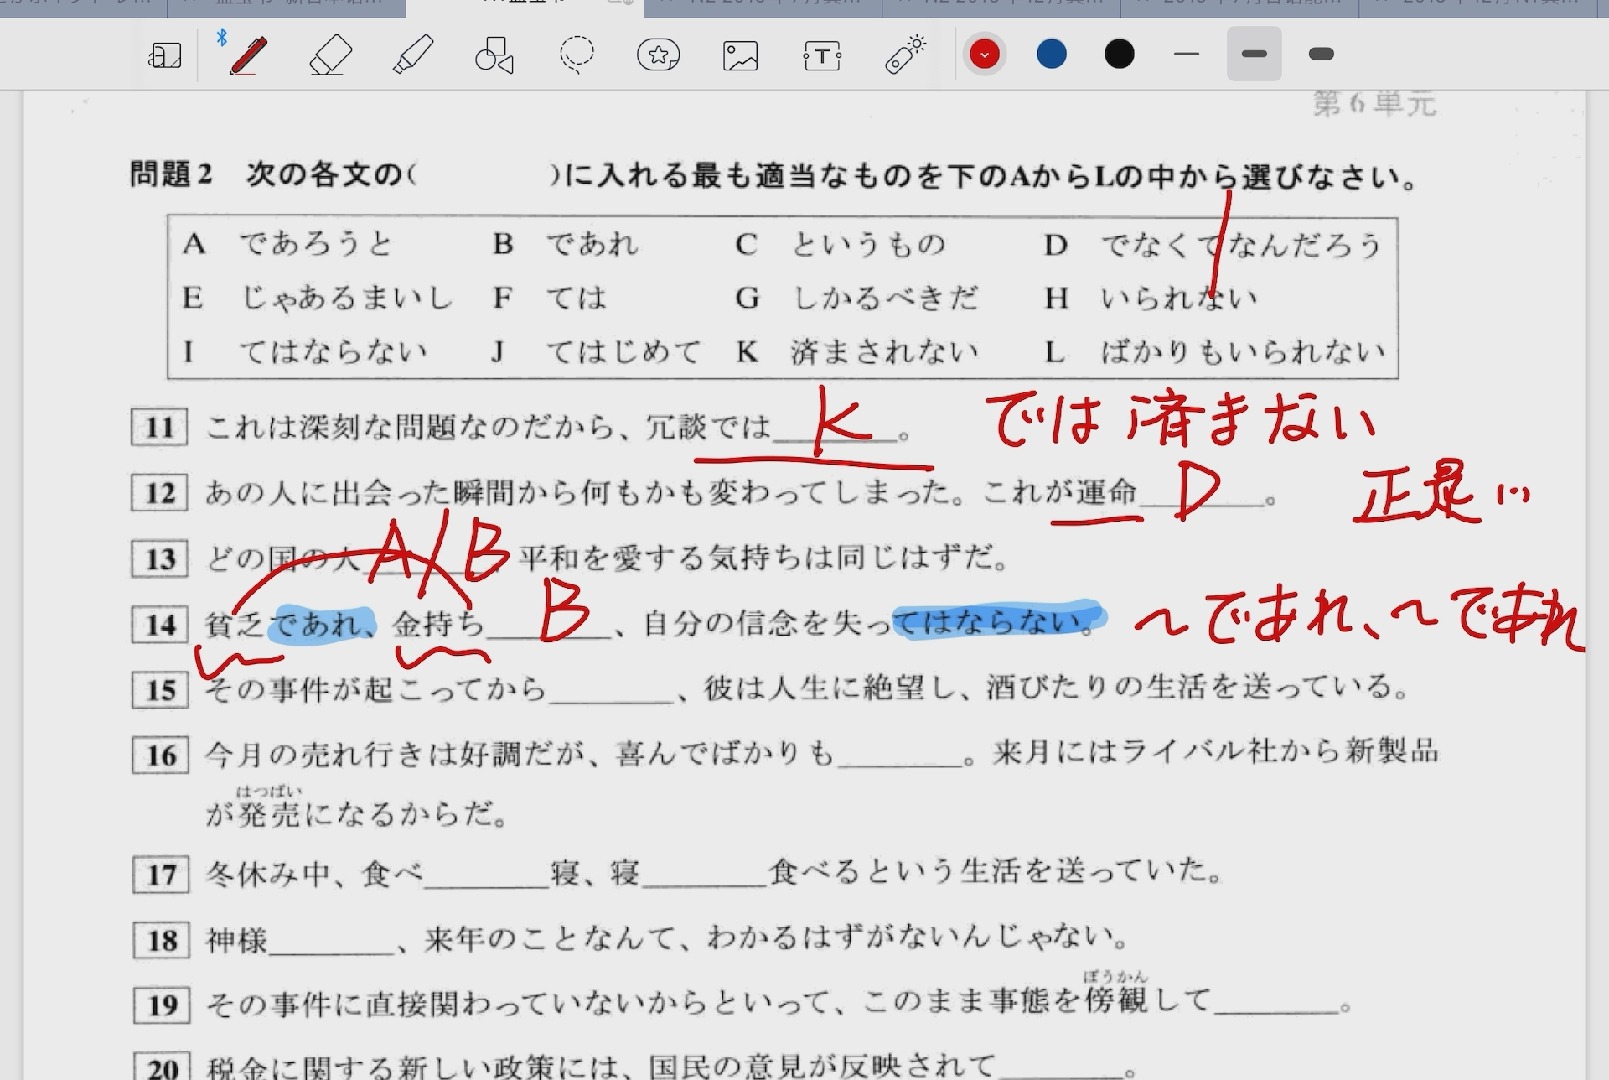The width and height of the screenshot is (1609, 1080).
Task: Select the Image insert tool
Action: (x=740, y=55)
